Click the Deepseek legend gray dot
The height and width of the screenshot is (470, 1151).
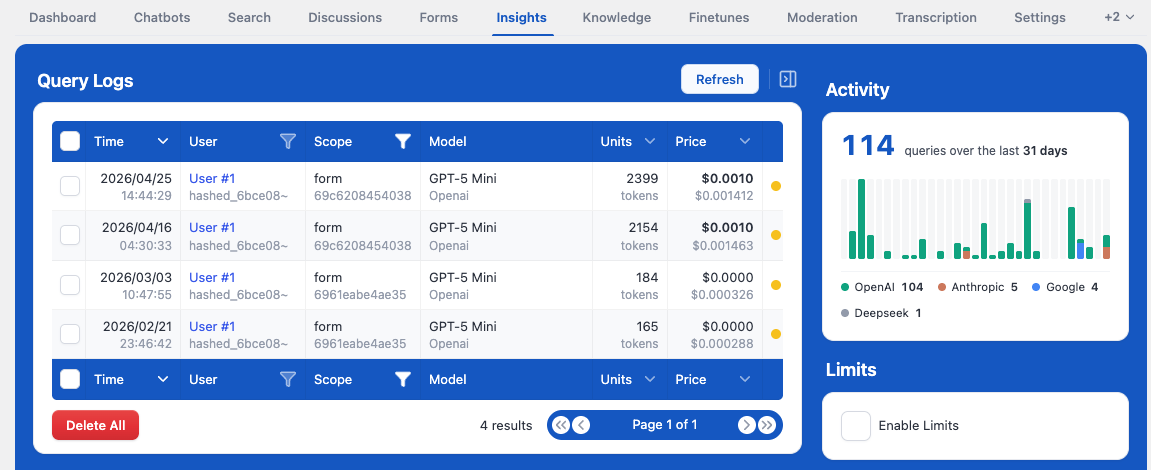[x=846, y=314]
